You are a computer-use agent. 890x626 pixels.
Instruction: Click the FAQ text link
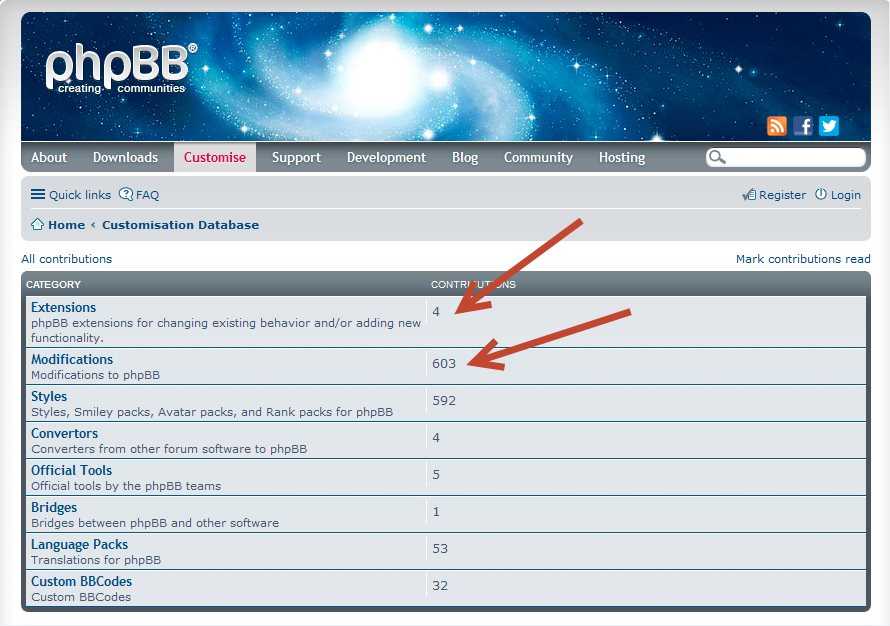click(148, 195)
